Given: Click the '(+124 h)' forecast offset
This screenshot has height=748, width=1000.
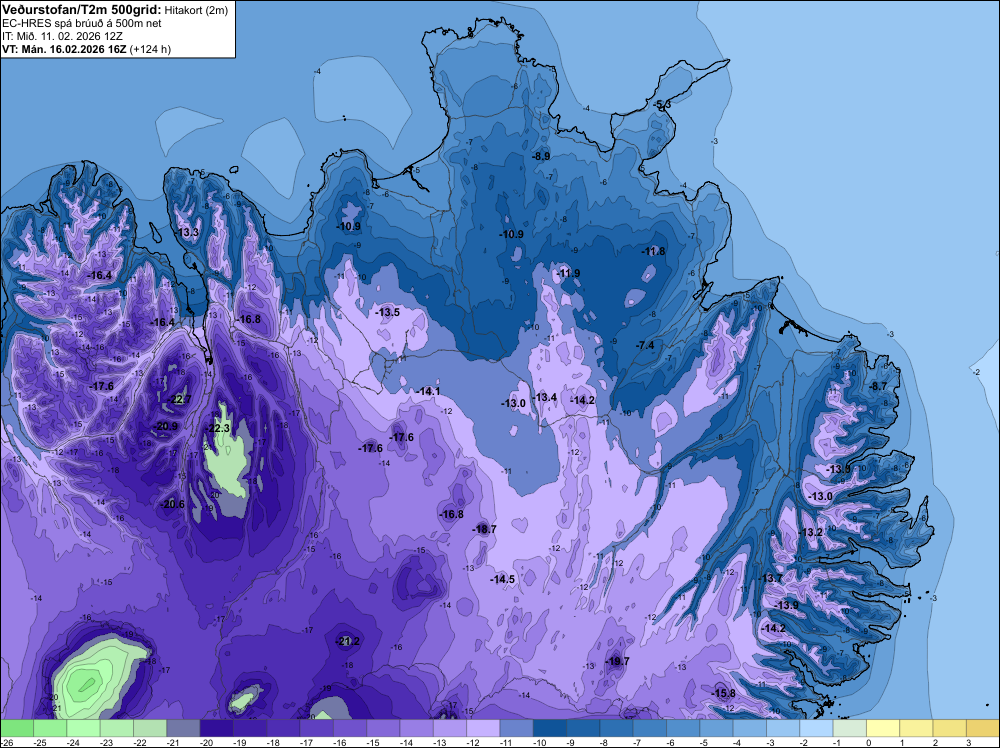Looking at the screenshot, I should 150,49.
